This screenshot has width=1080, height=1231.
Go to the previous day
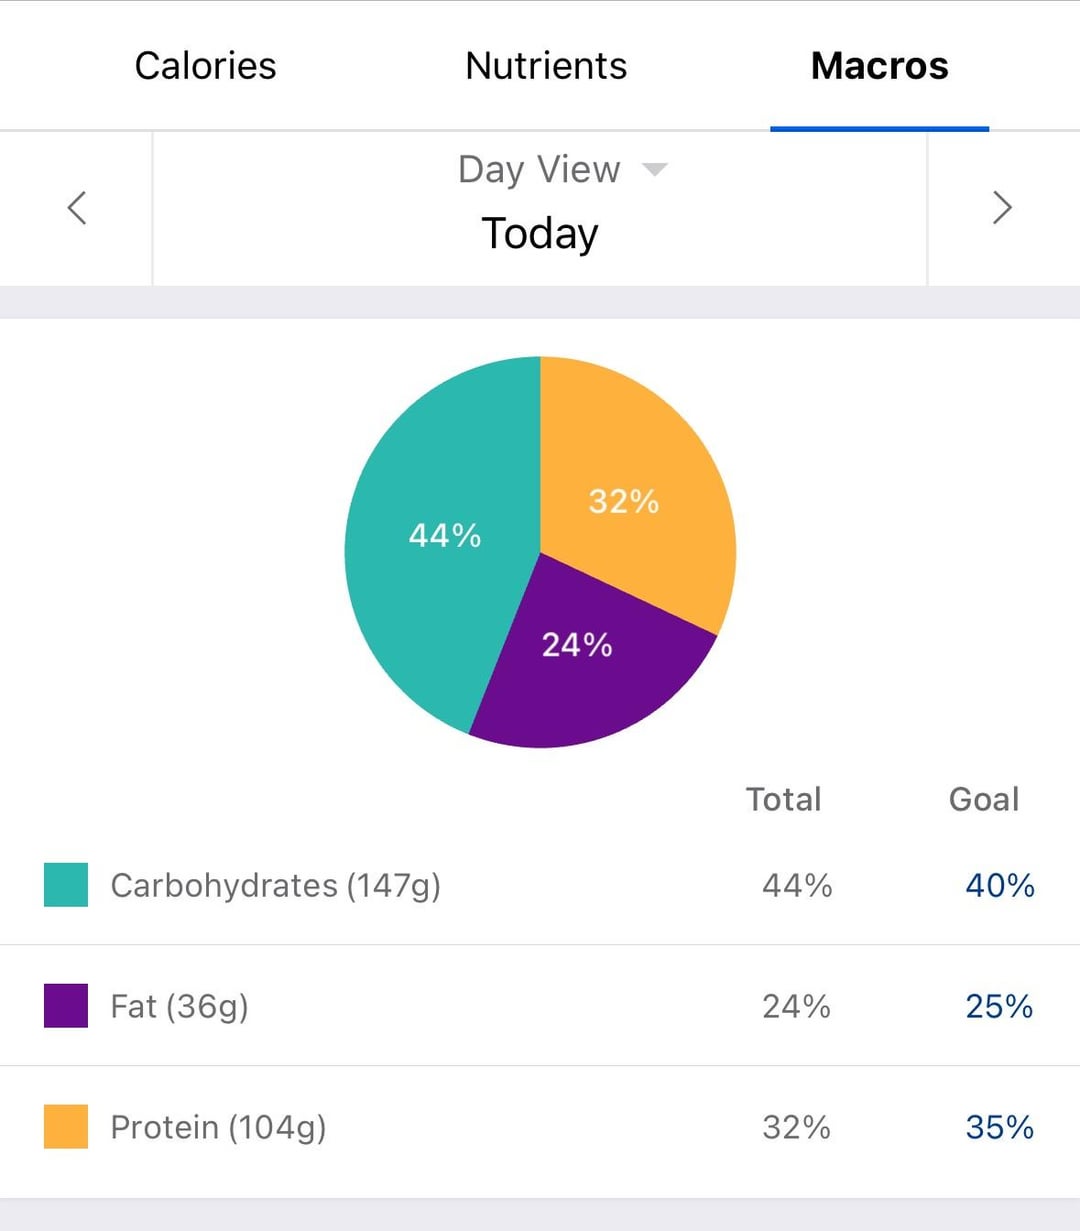77,208
